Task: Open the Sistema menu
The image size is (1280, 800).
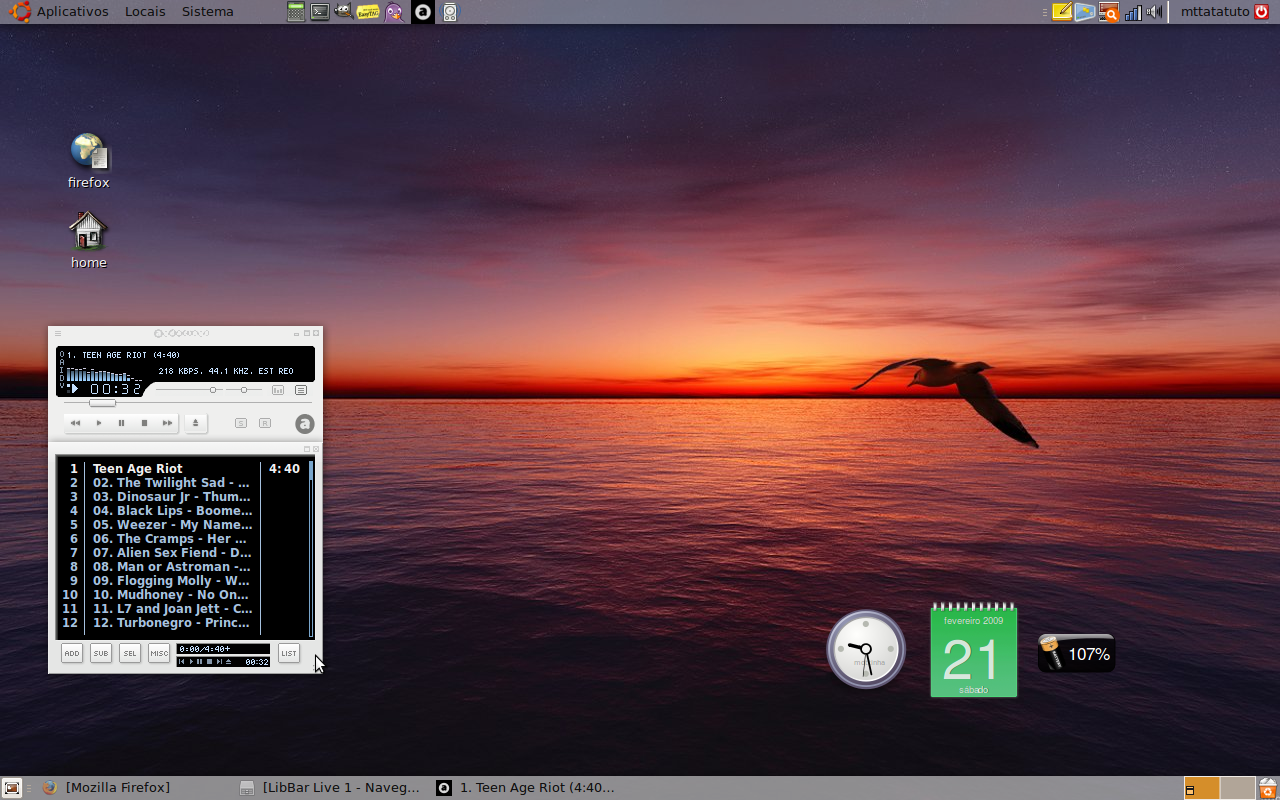Action: coord(207,12)
